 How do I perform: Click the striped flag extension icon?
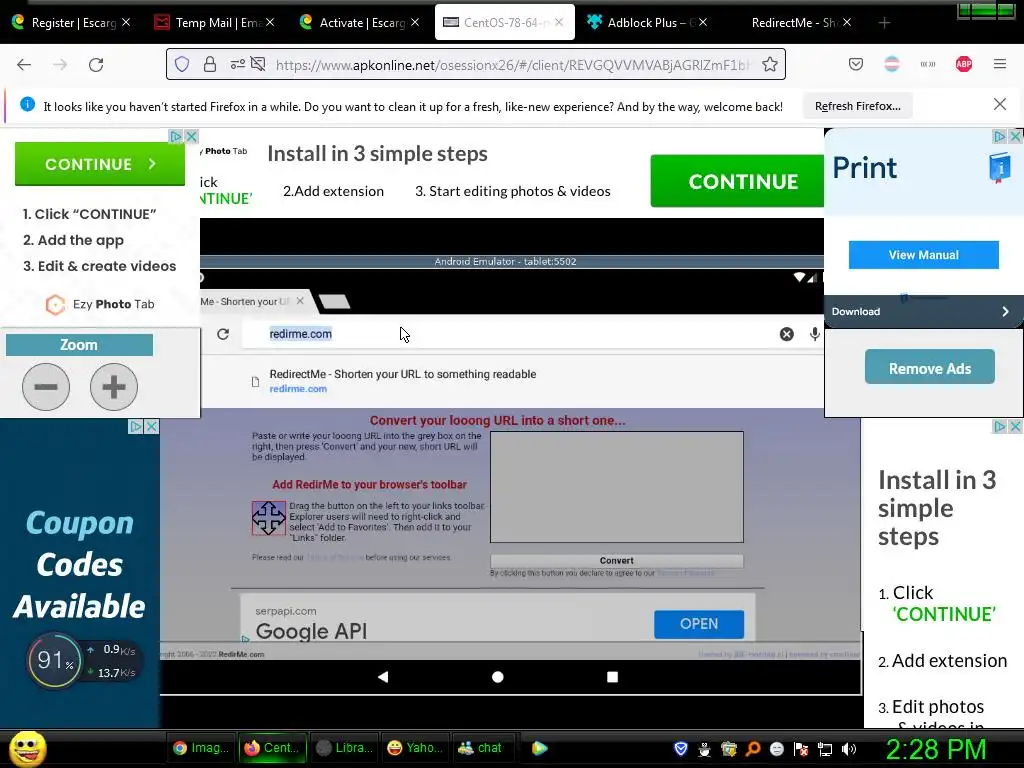tap(892, 64)
